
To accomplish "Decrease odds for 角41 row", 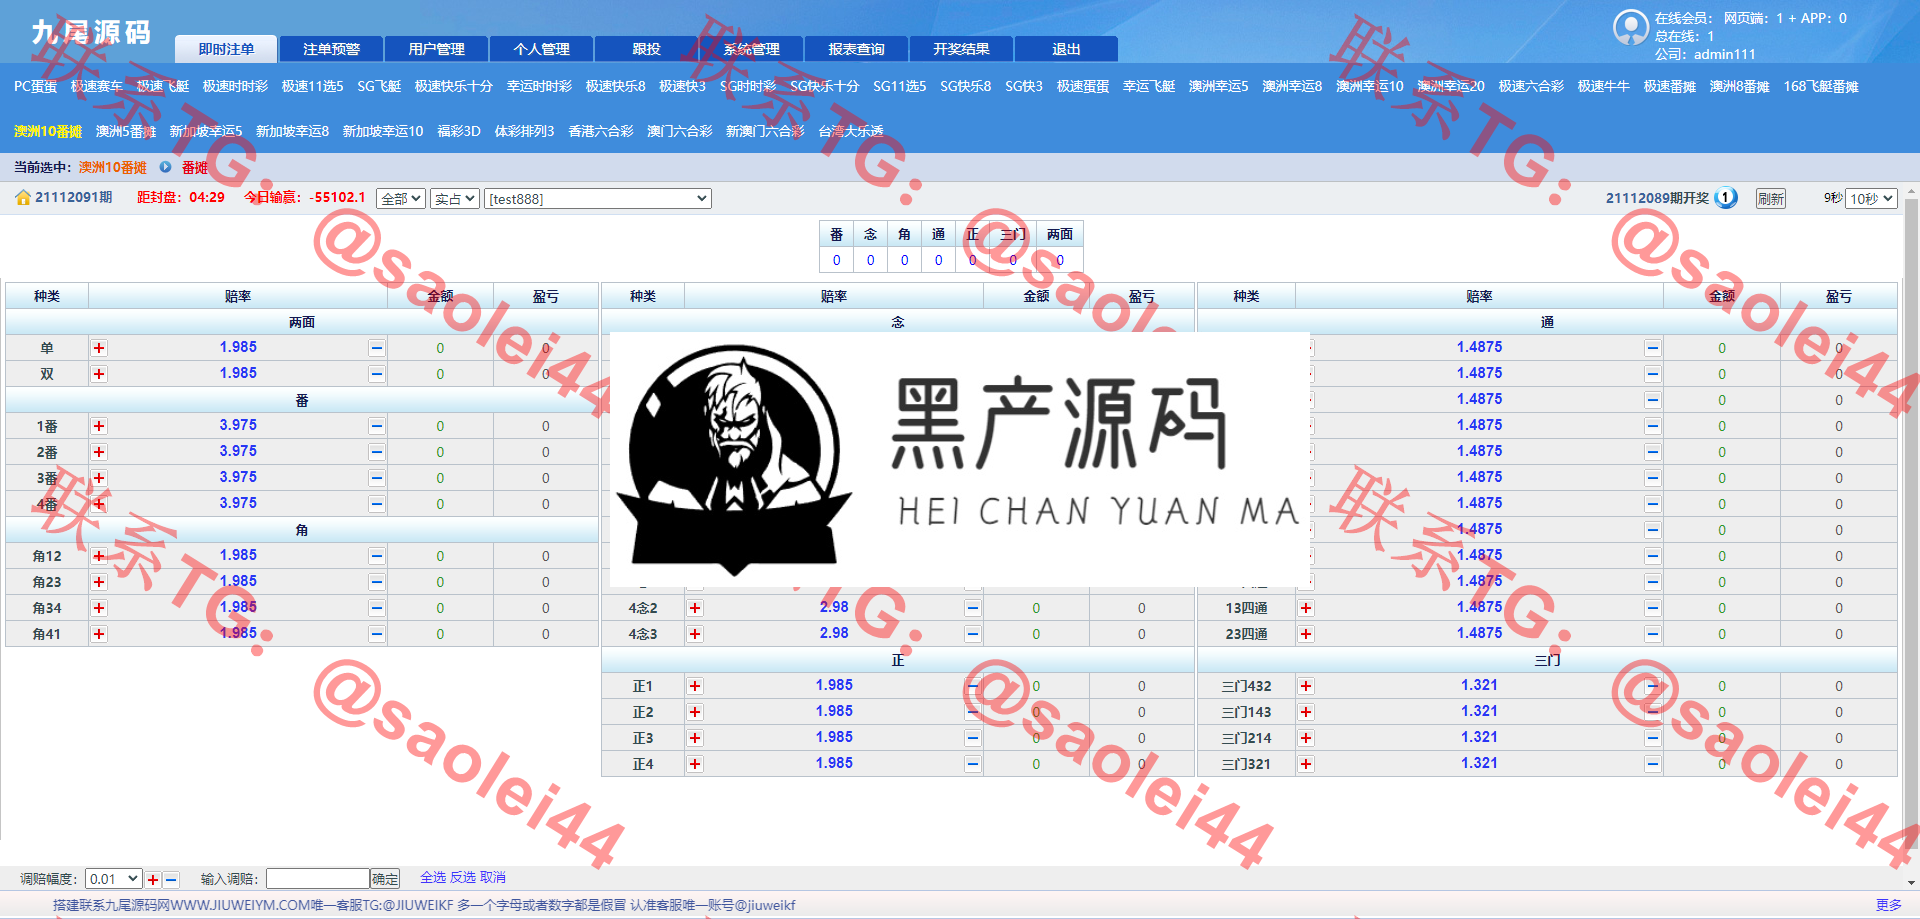I will [377, 634].
